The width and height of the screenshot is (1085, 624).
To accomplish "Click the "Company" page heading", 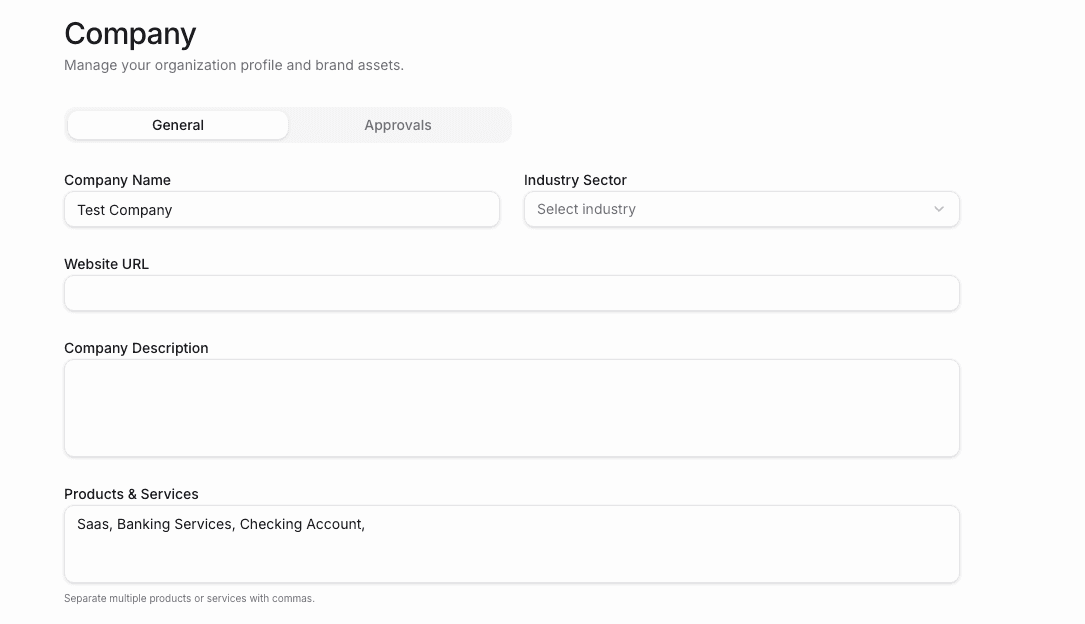I will (130, 33).
